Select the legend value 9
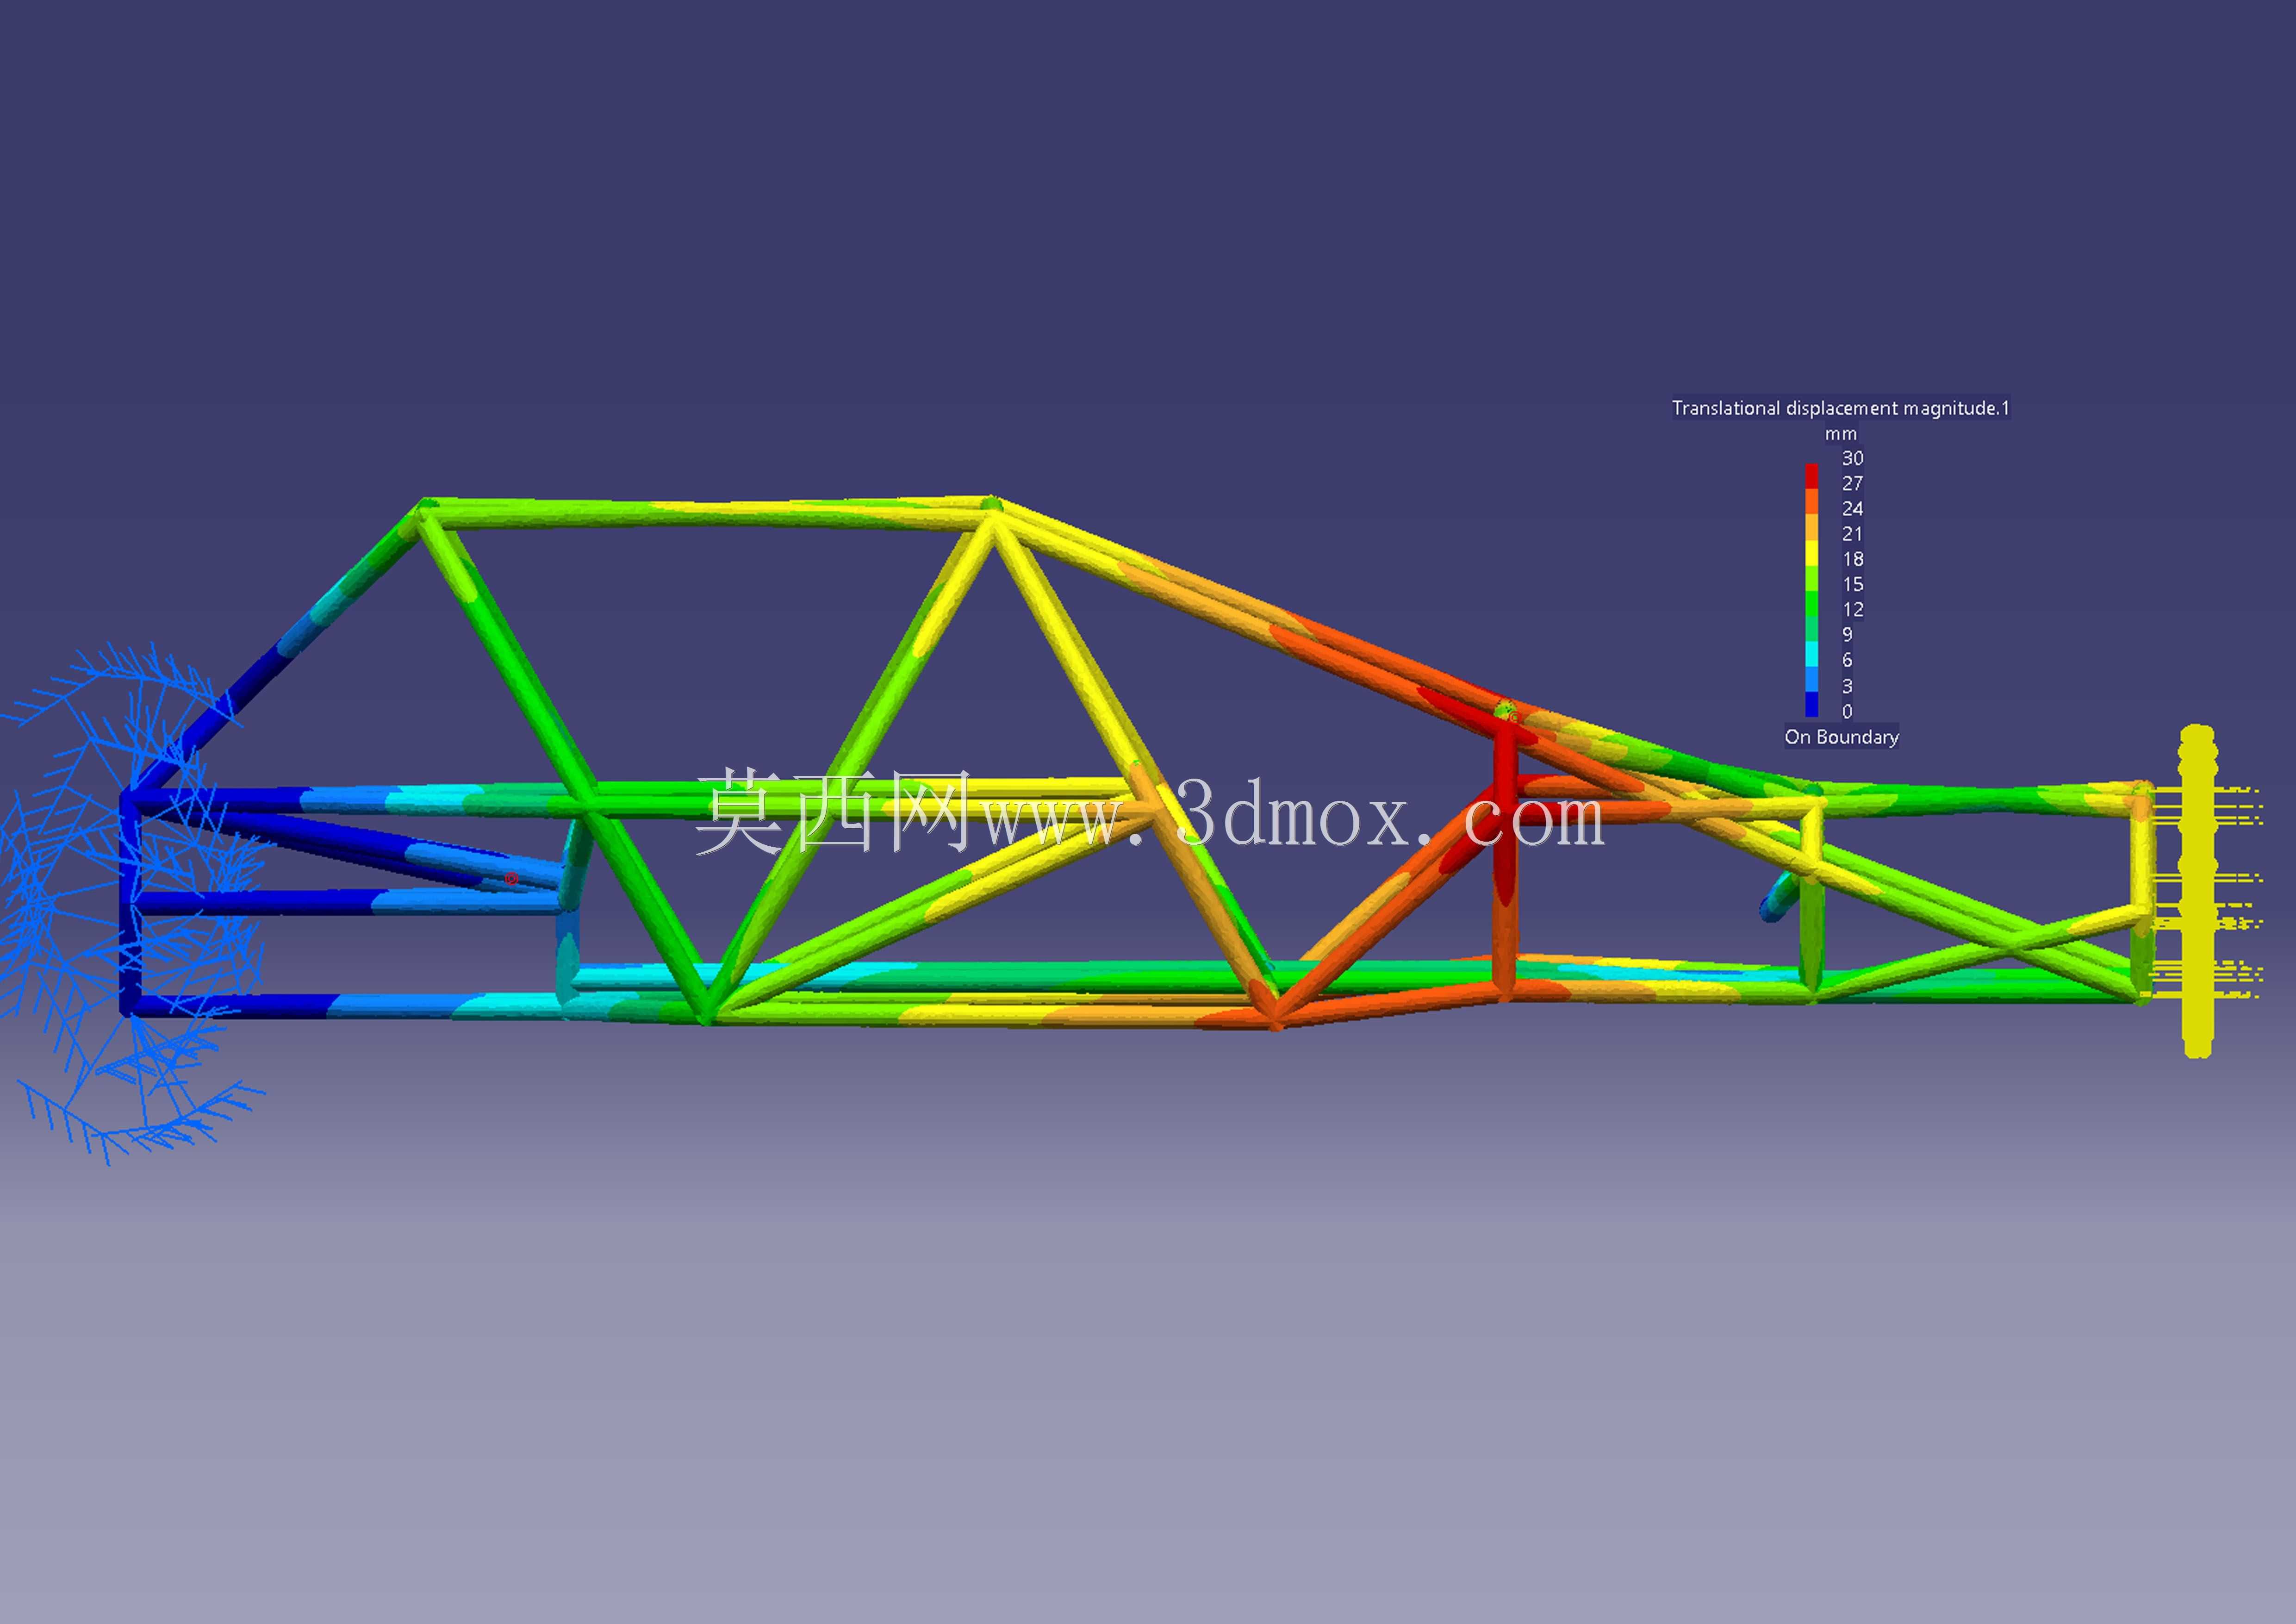The width and height of the screenshot is (2296, 1624). (x=1847, y=634)
